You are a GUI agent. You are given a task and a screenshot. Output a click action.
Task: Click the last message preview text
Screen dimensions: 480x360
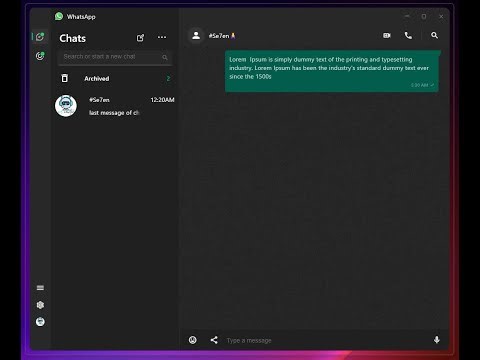tap(114, 113)
